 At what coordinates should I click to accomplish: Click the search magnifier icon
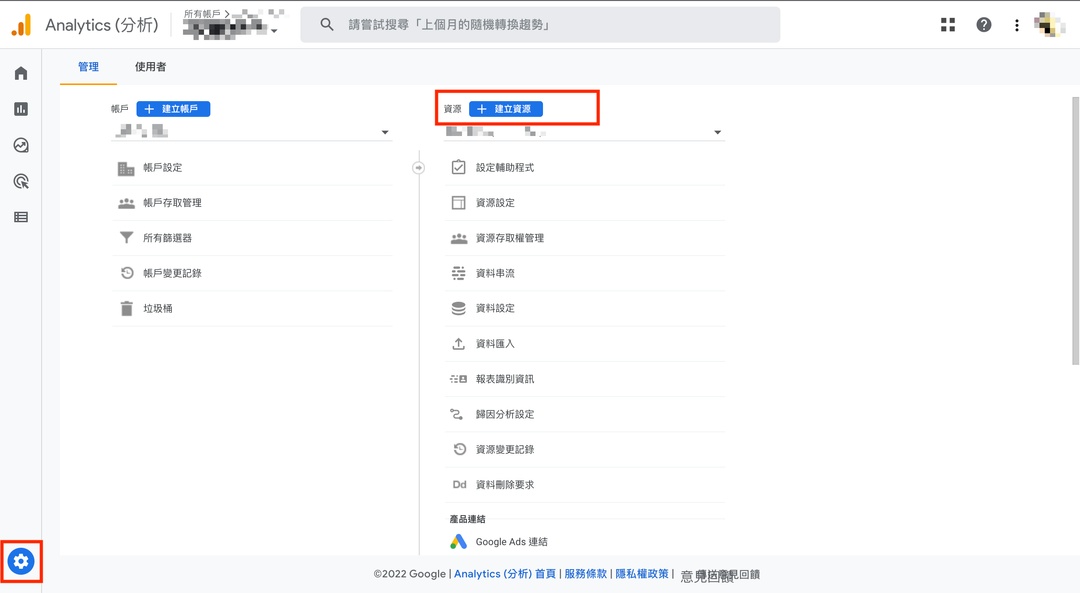326,25
